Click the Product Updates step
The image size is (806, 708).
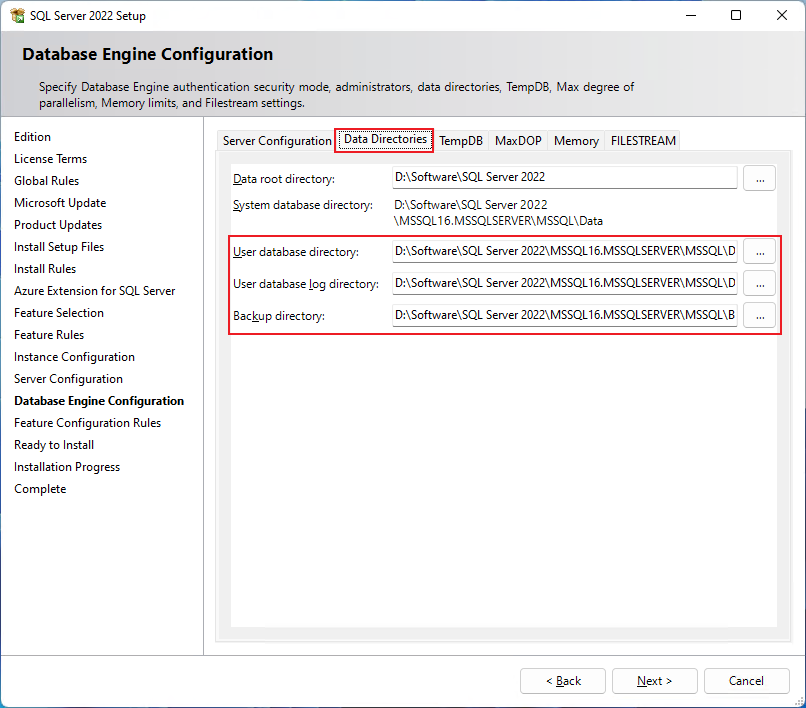(58, 225)
